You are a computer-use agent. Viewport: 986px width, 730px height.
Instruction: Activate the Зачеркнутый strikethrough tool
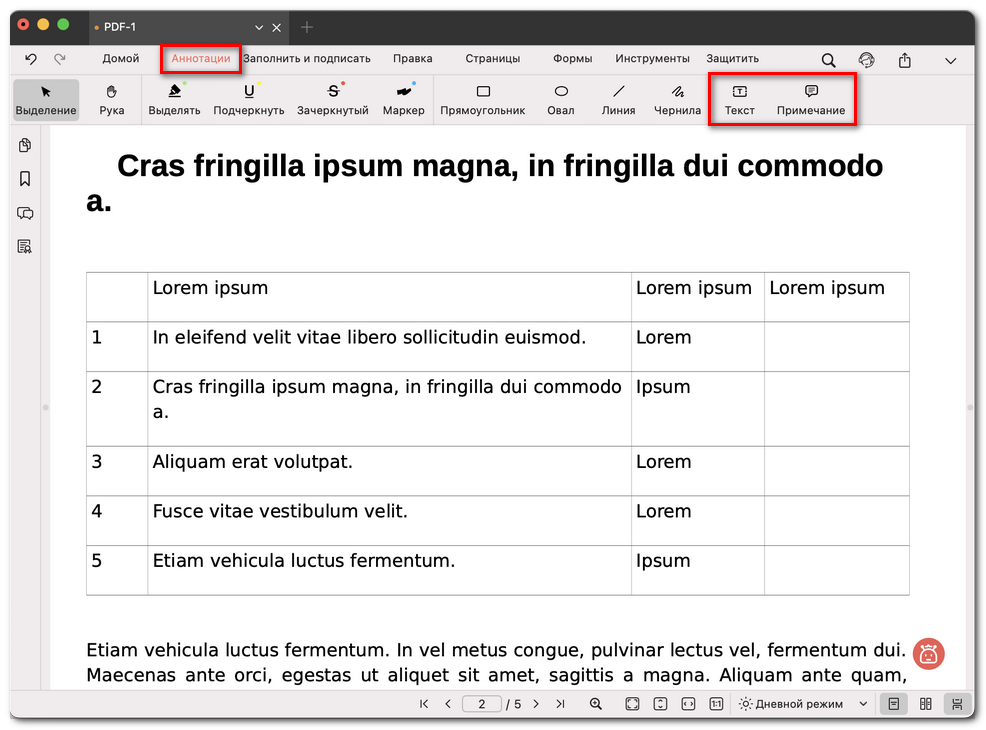point(333,99)
